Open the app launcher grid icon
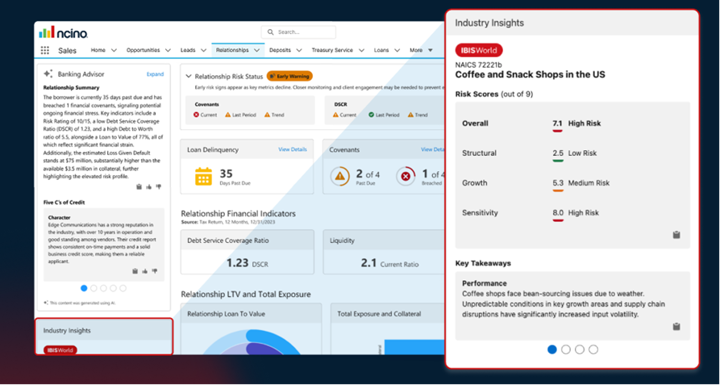 click(45, 51)
